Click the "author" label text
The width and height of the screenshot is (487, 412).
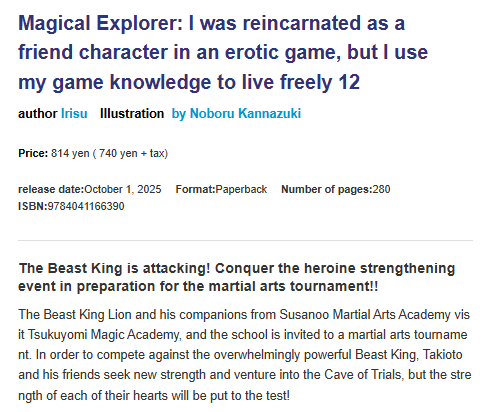[38, 114]
